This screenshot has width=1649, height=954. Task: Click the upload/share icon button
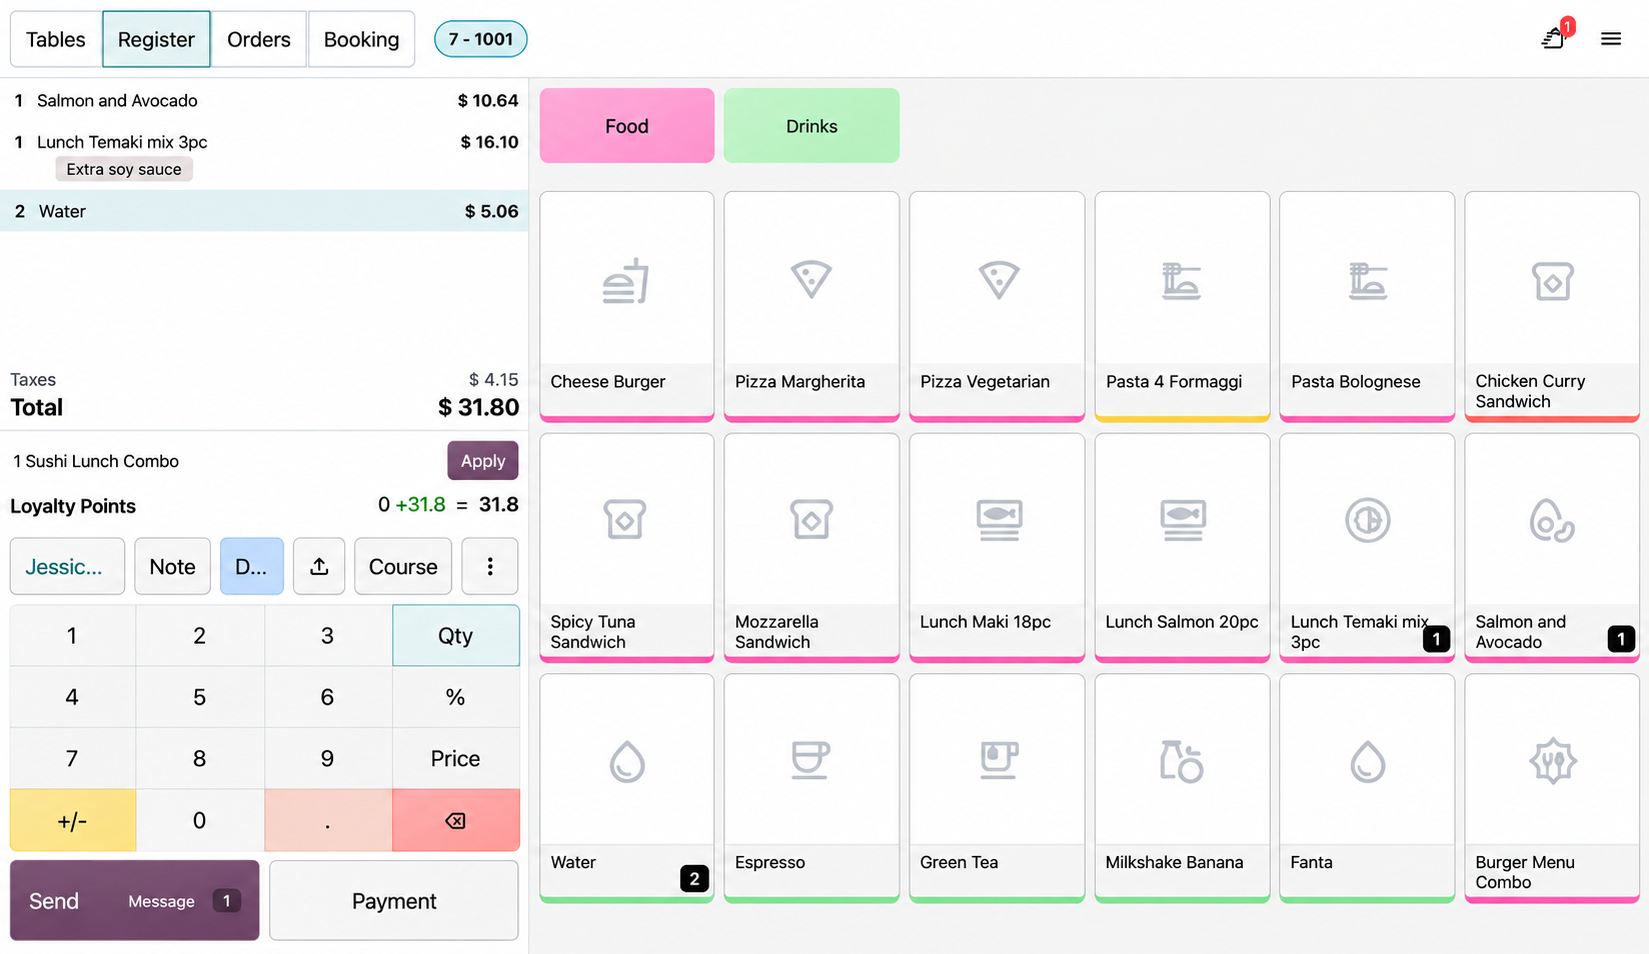click(x=319, y=567)
